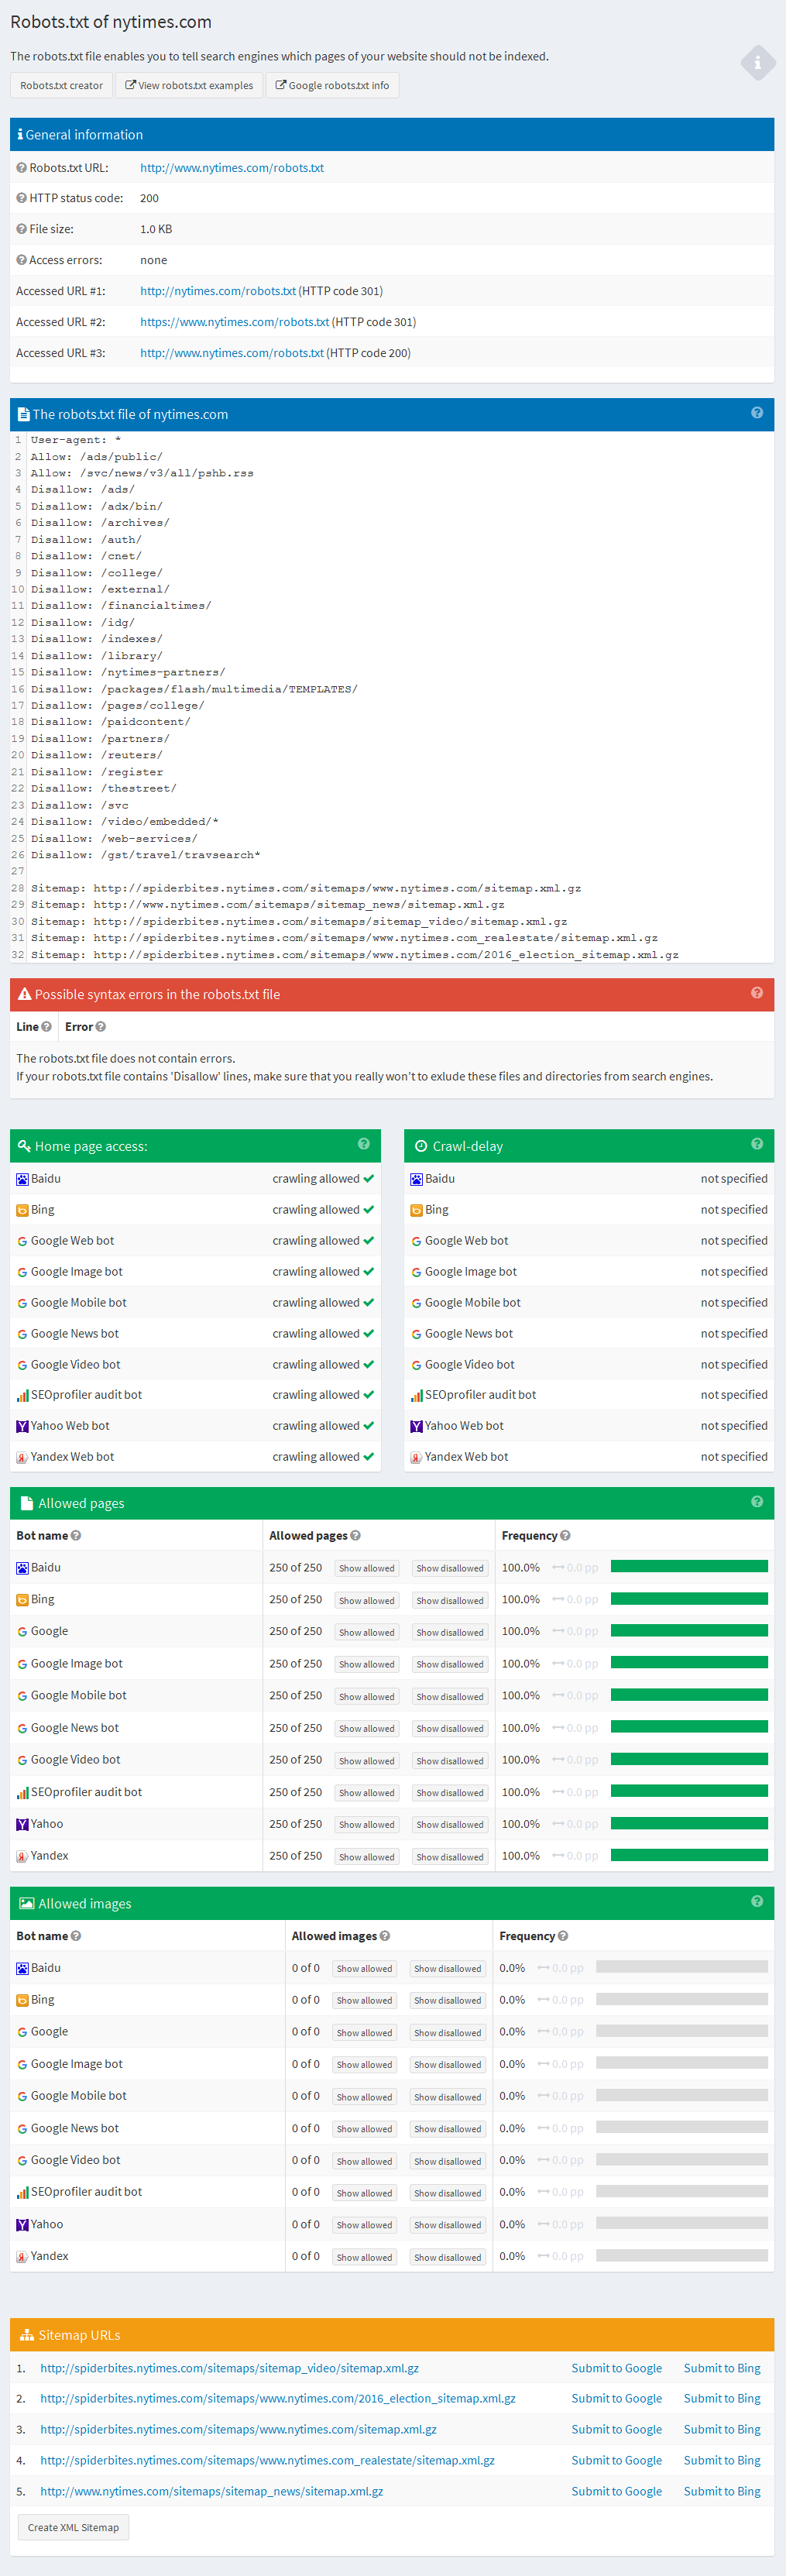Click Yandex frequency bar in Allowed pages
The width and height of the screenshot is (786, 2576).
[x=689, y=1856]
